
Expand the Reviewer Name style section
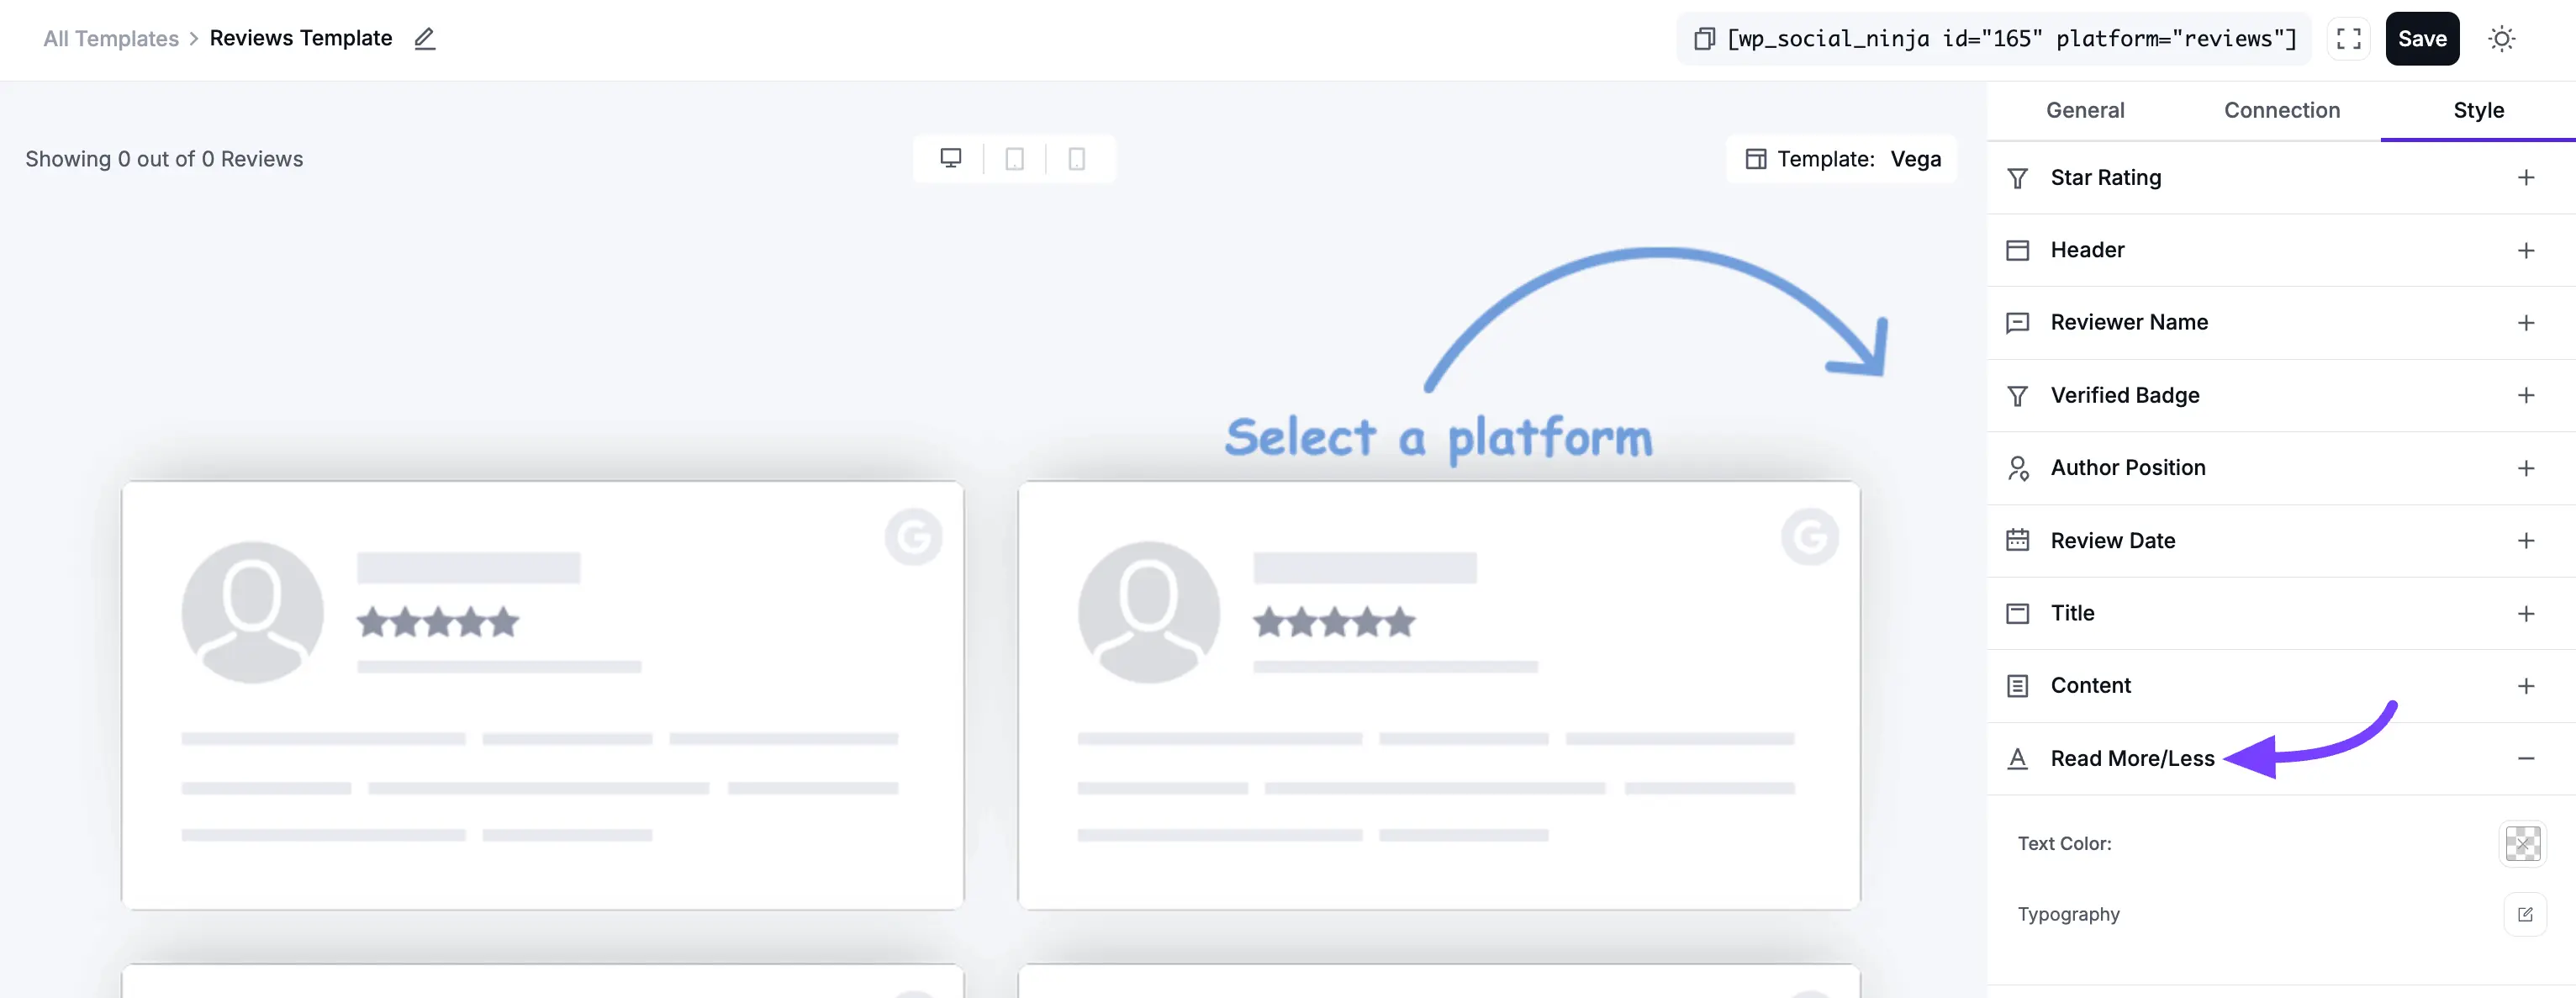coord(2528,322)
